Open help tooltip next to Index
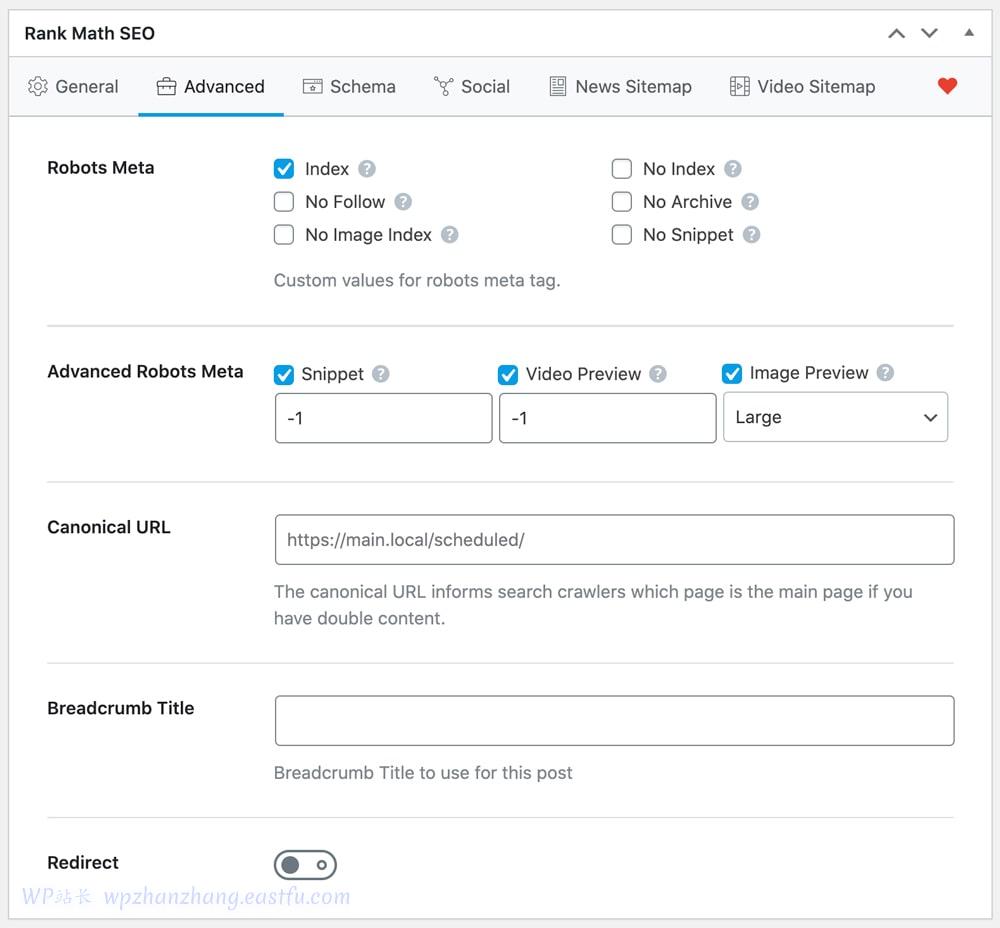 point(367,169)
